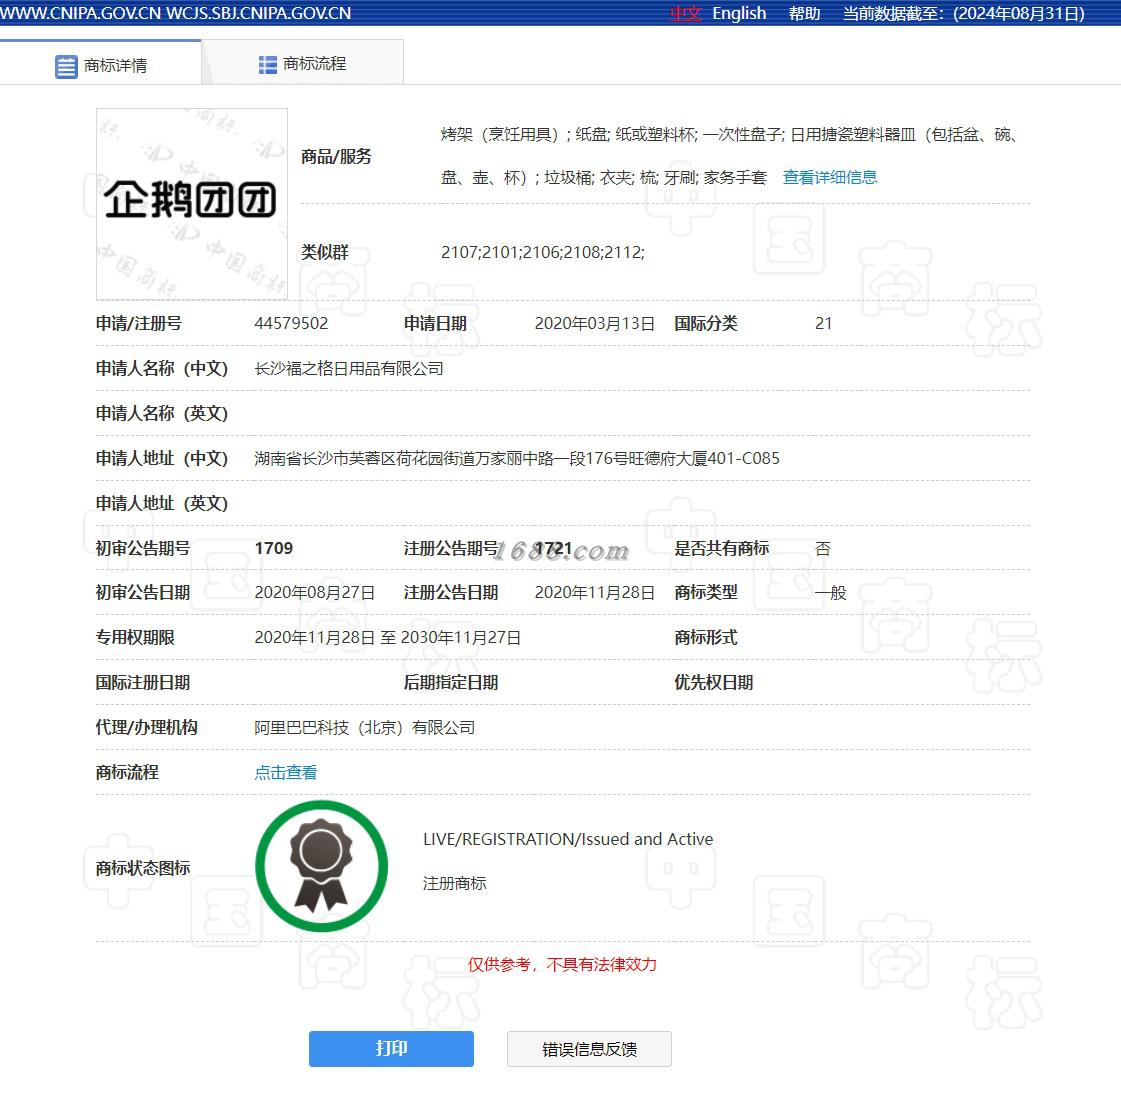Select the 类似群 field label
This screenshot has height=1097, width=1121.
tap(325, 252)
